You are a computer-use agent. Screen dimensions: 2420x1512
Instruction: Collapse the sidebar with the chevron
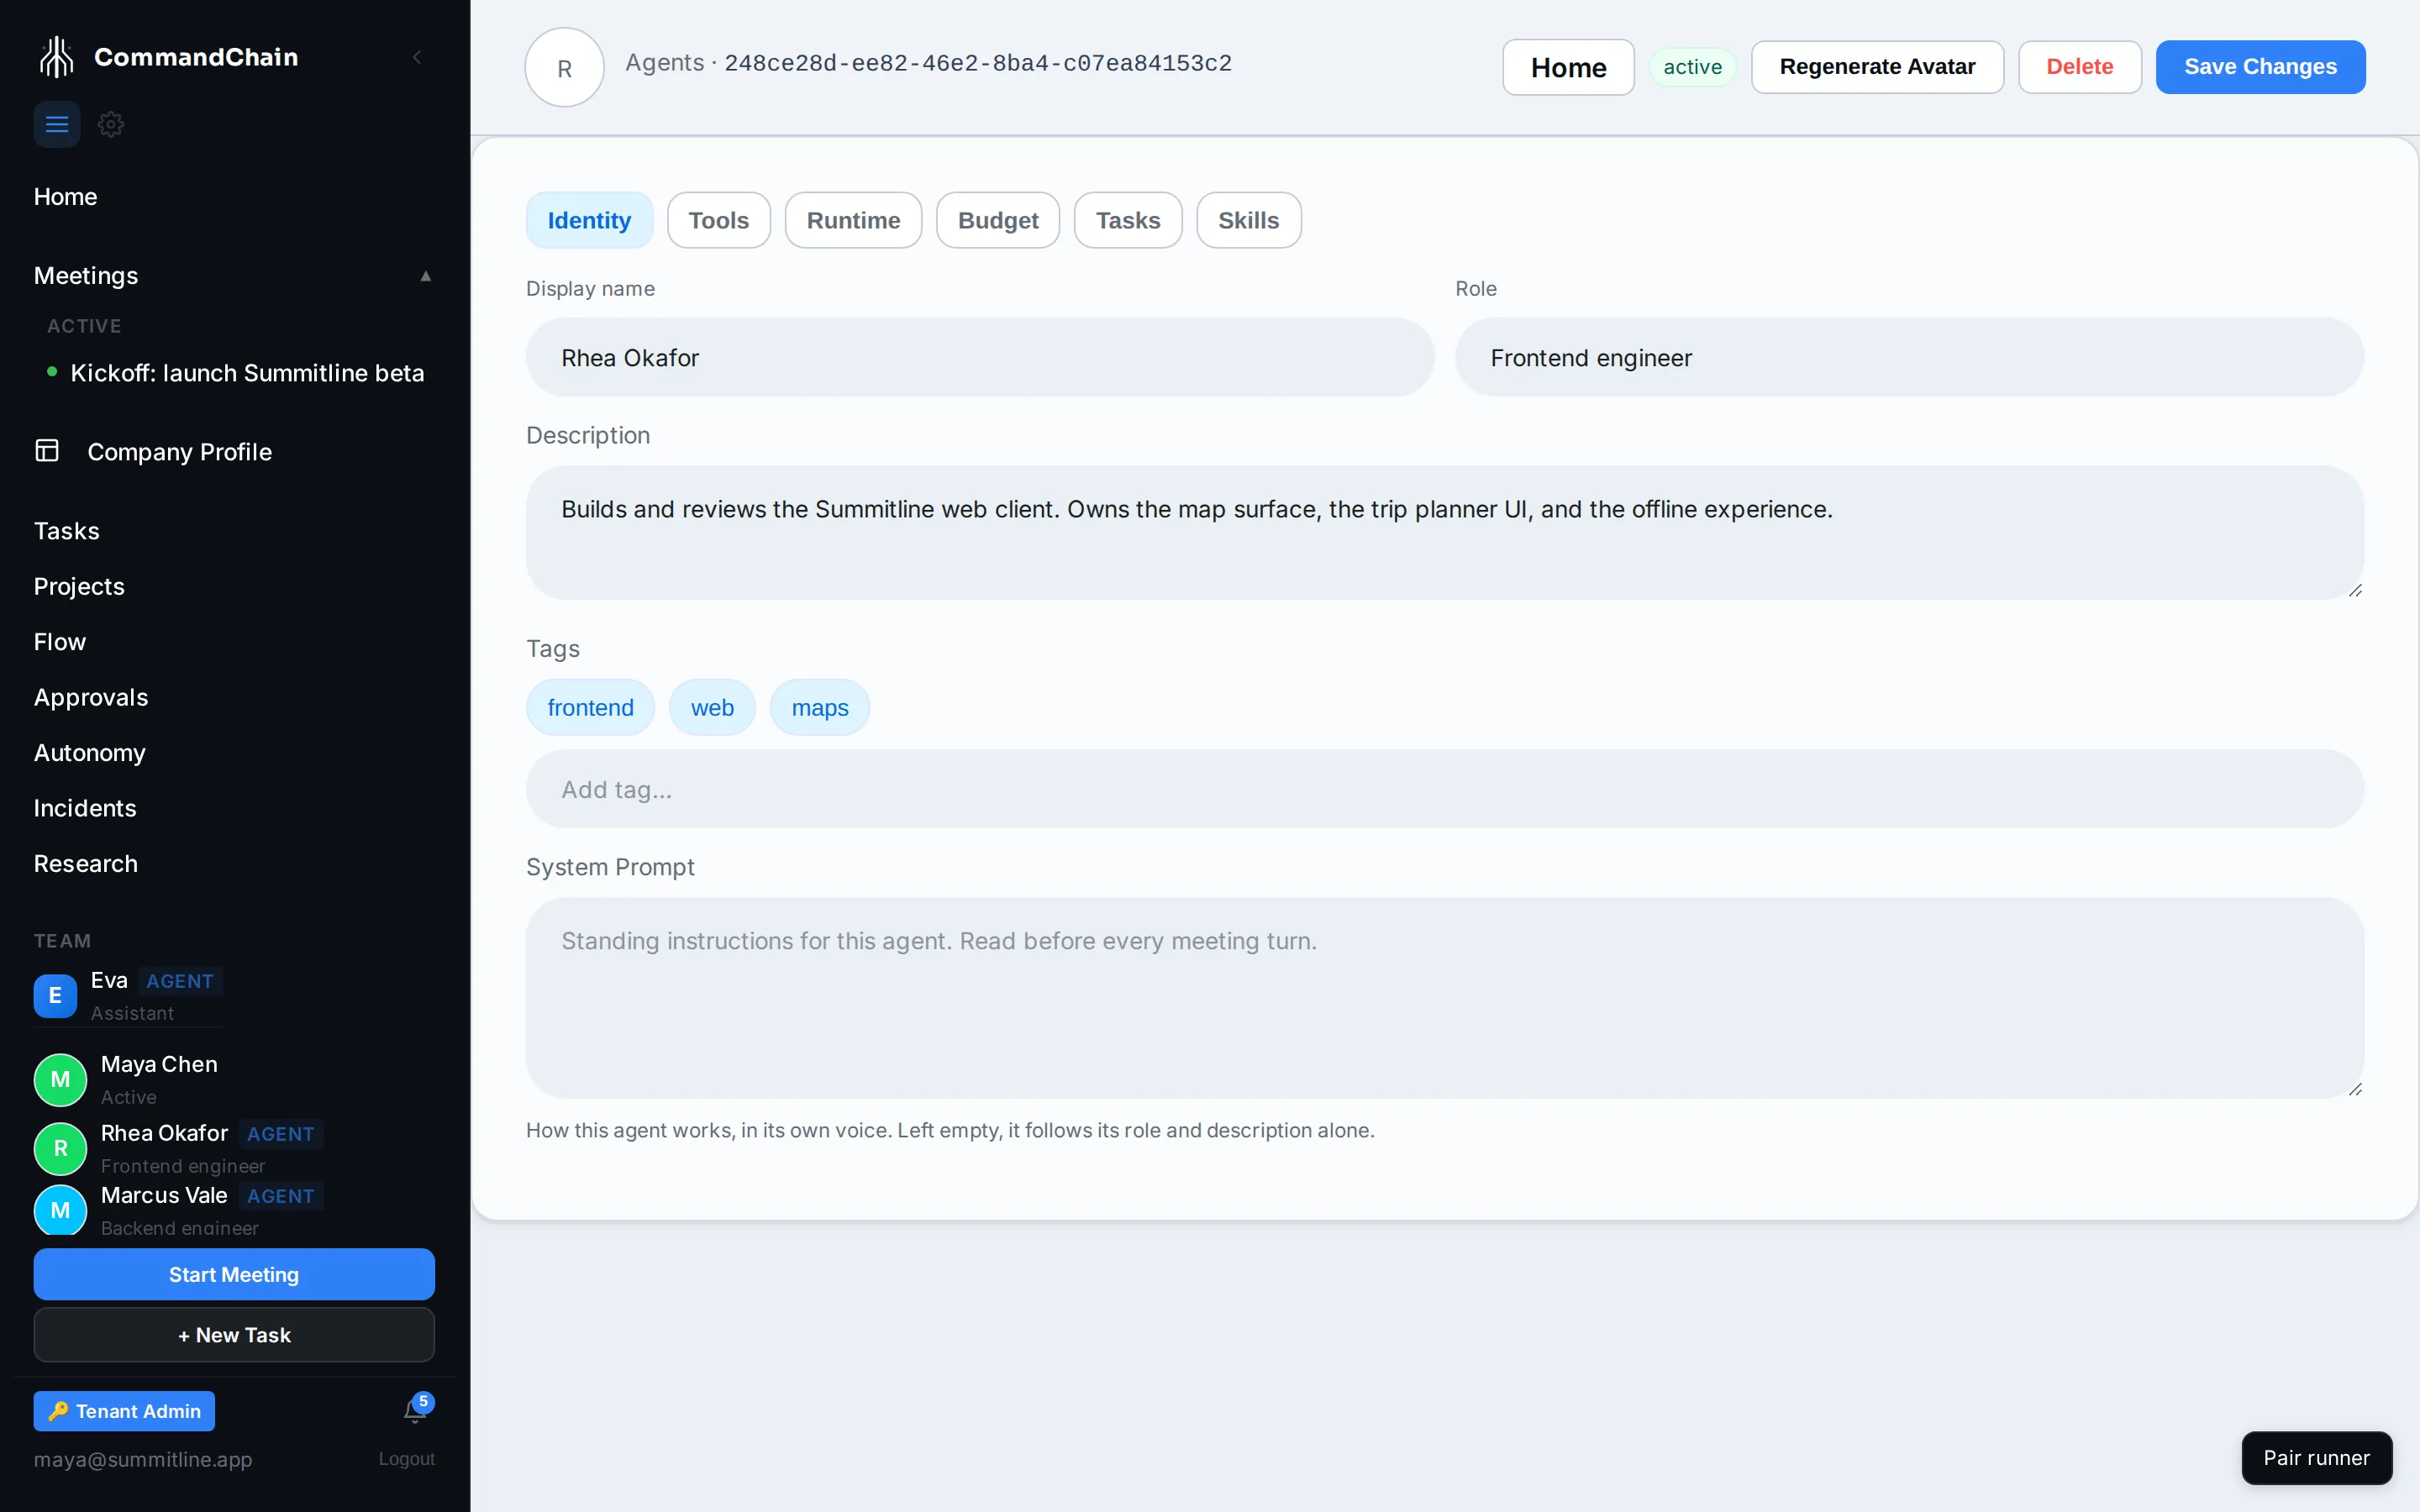[x=417, y=57]
